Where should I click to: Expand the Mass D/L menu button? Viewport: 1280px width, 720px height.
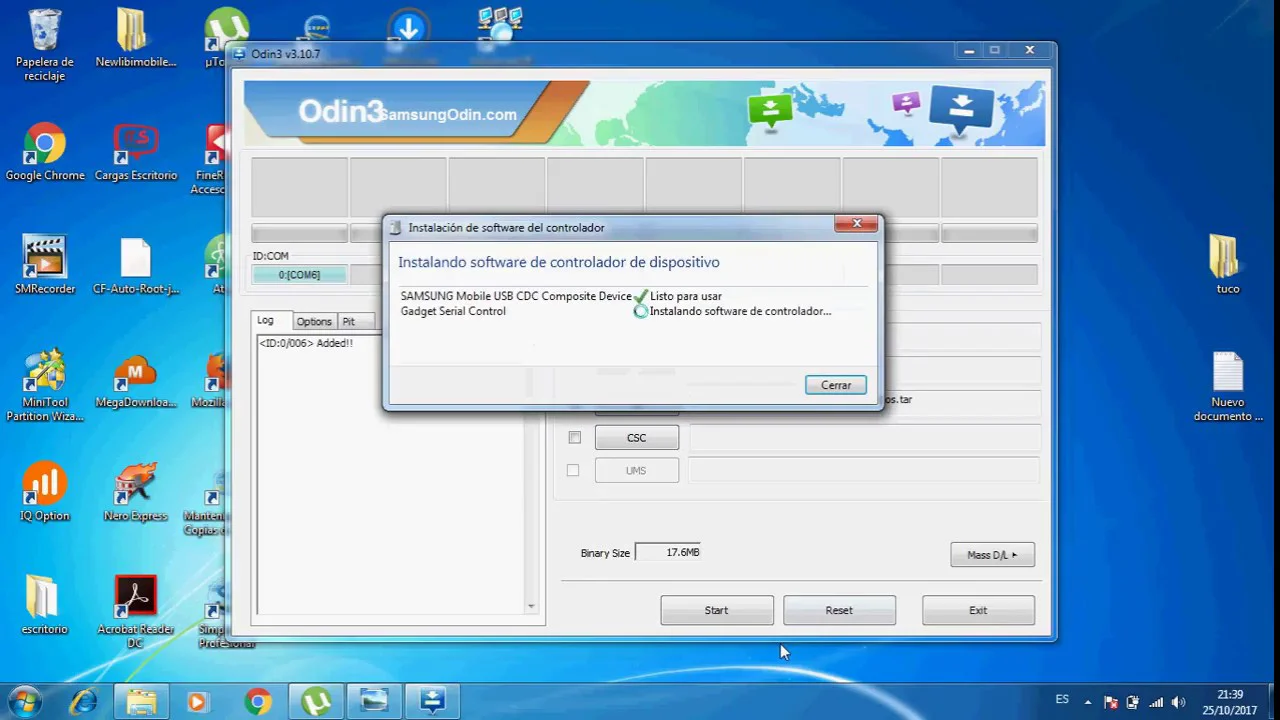991,555
